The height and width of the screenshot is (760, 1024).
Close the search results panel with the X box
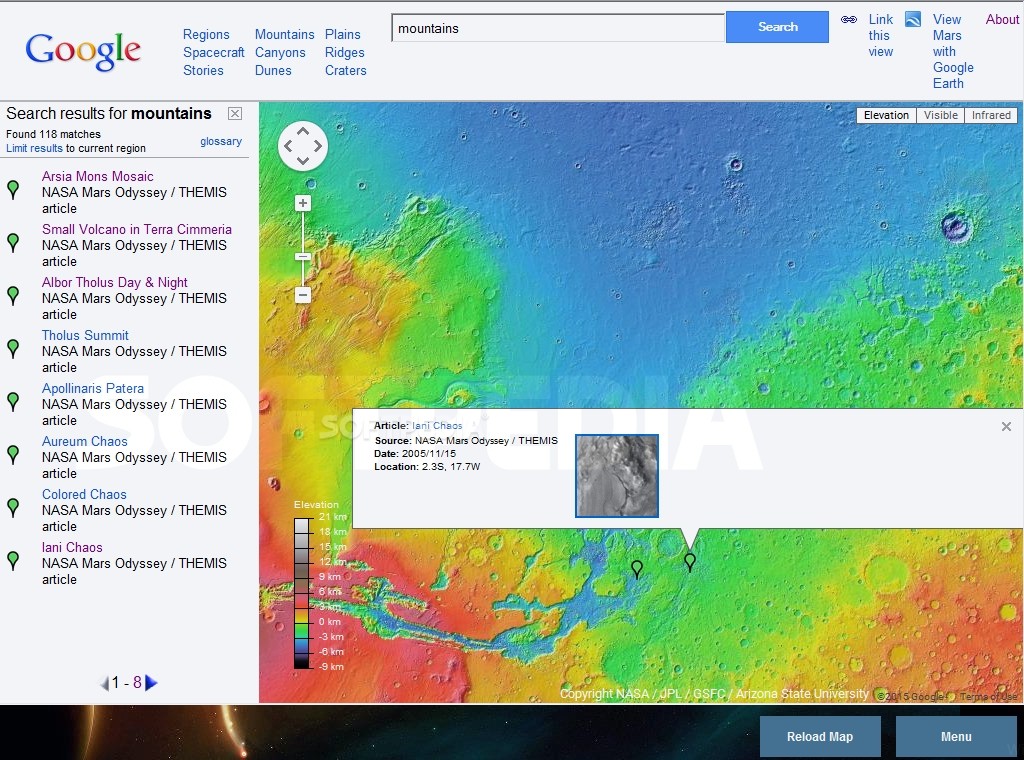pos(235,114)
